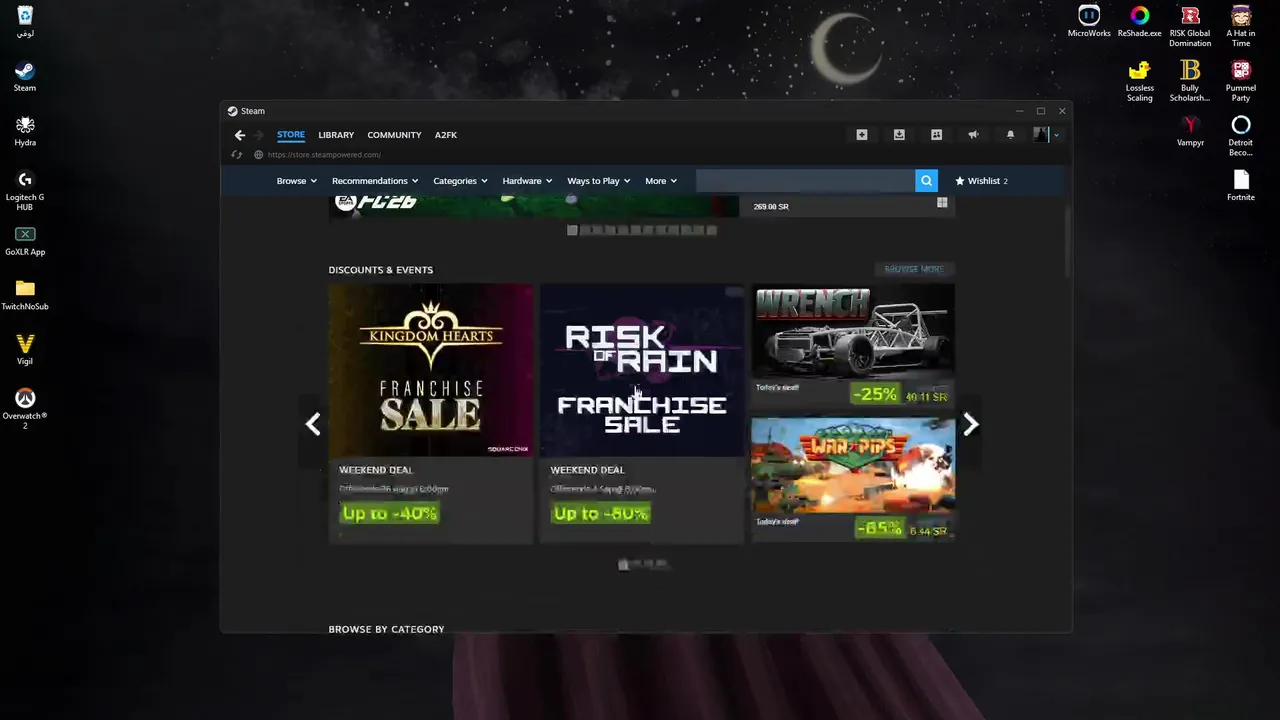Click the Steam forward navigation arrow

(259, 135)
